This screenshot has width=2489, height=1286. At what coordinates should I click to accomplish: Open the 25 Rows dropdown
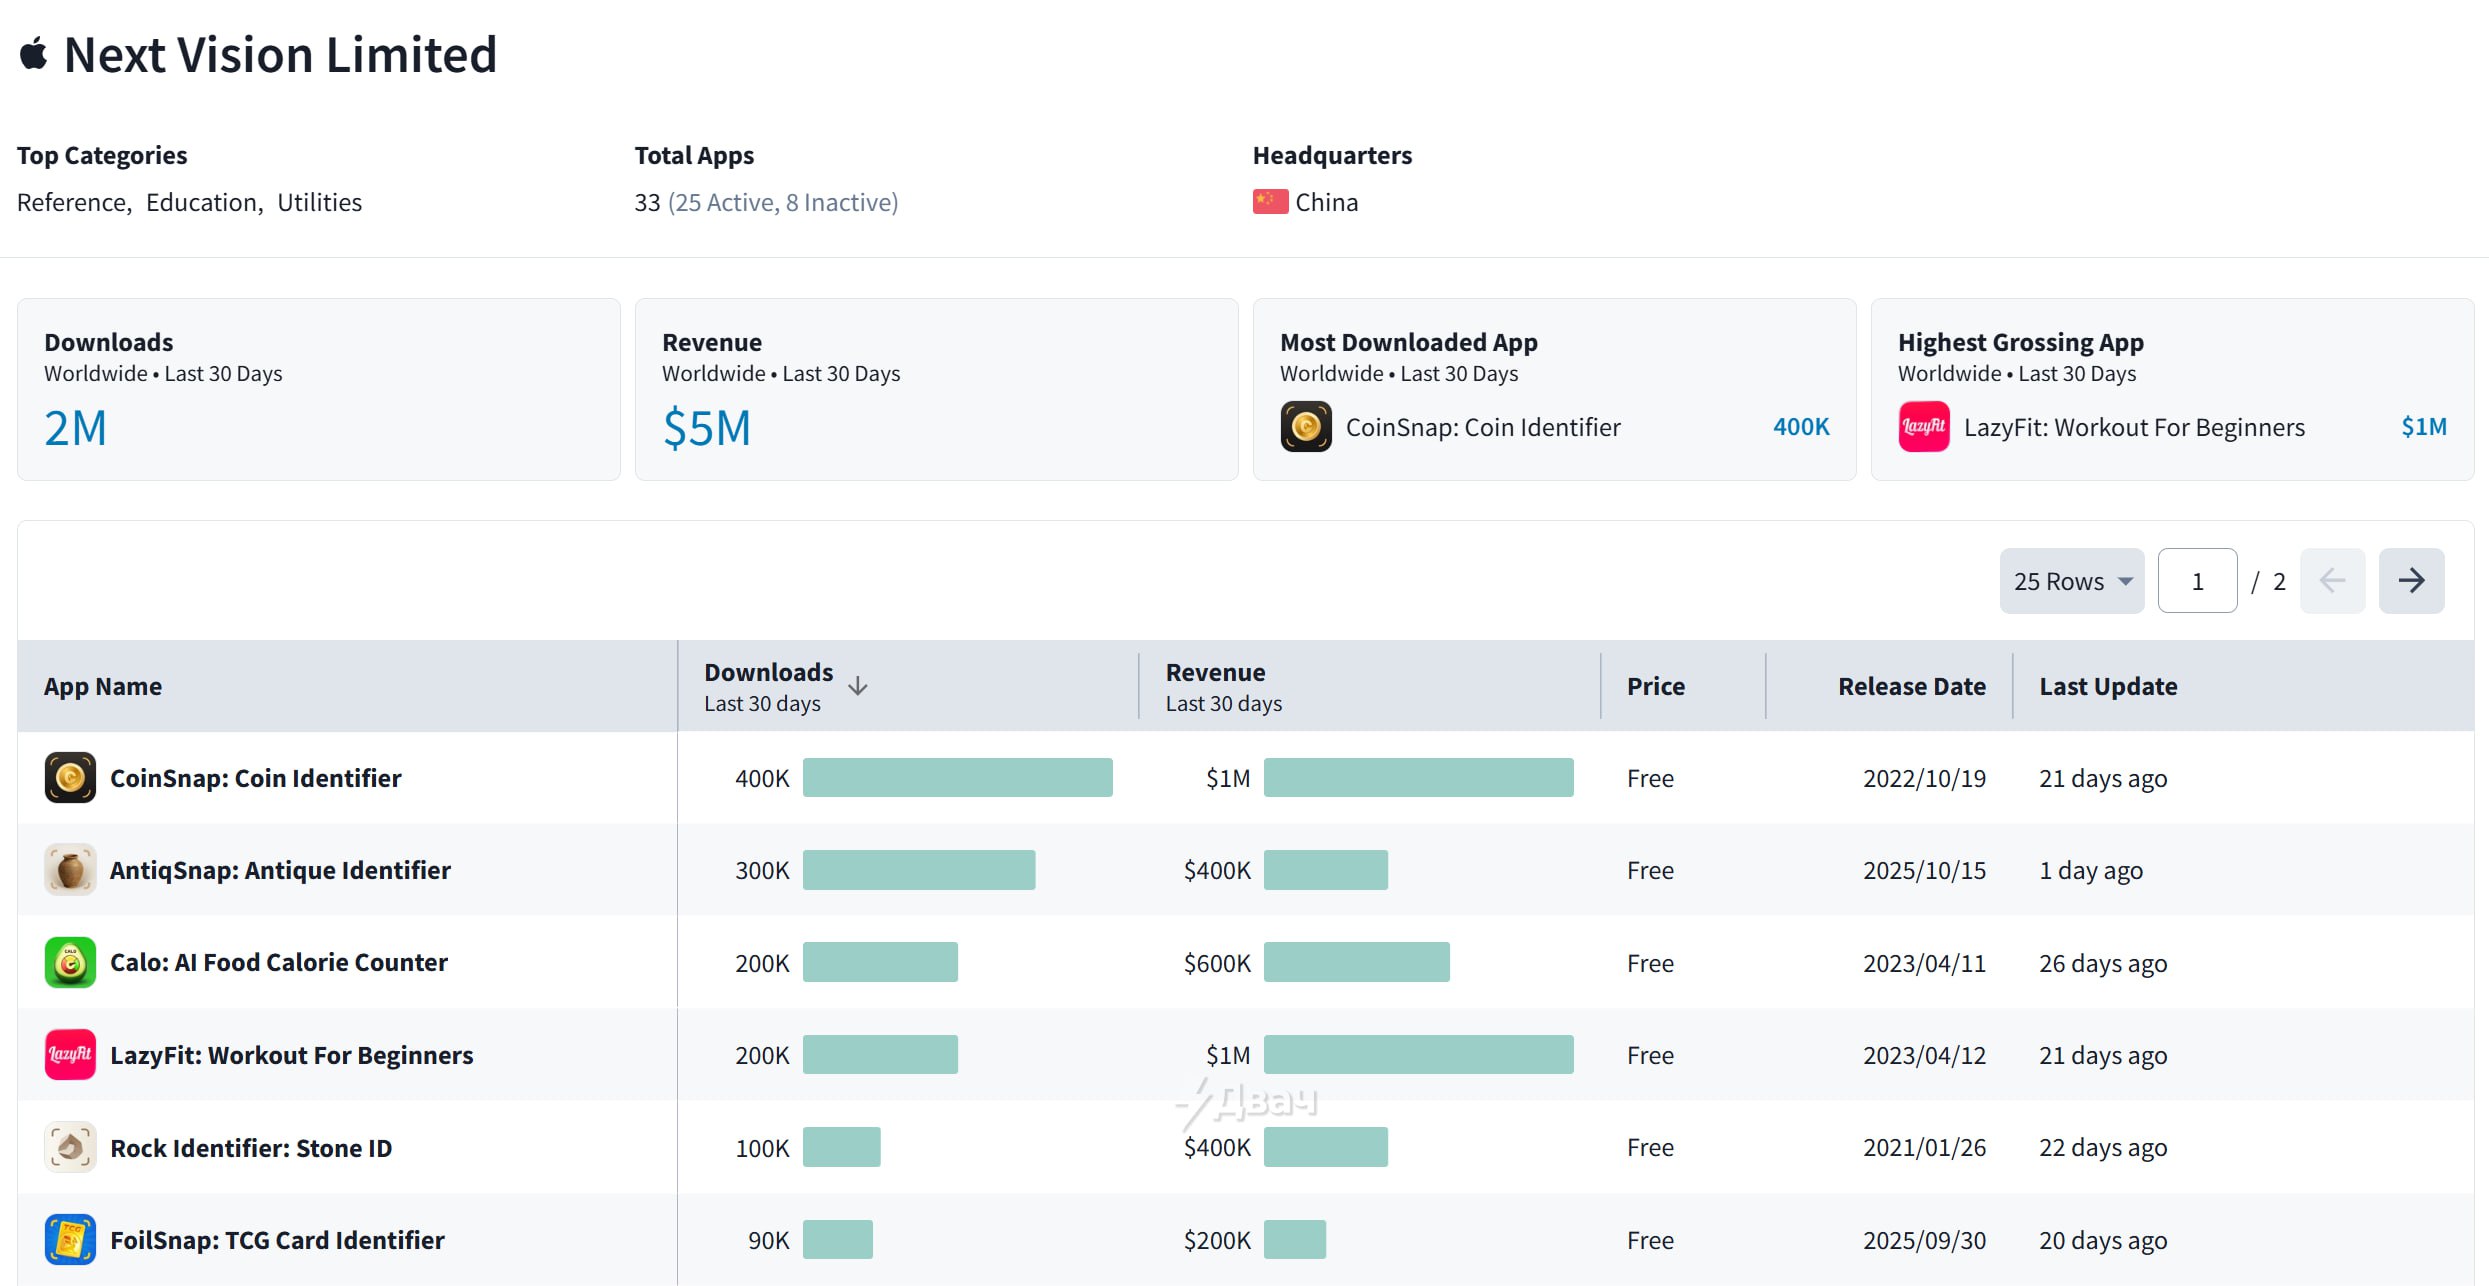[x=2071, y=581]
